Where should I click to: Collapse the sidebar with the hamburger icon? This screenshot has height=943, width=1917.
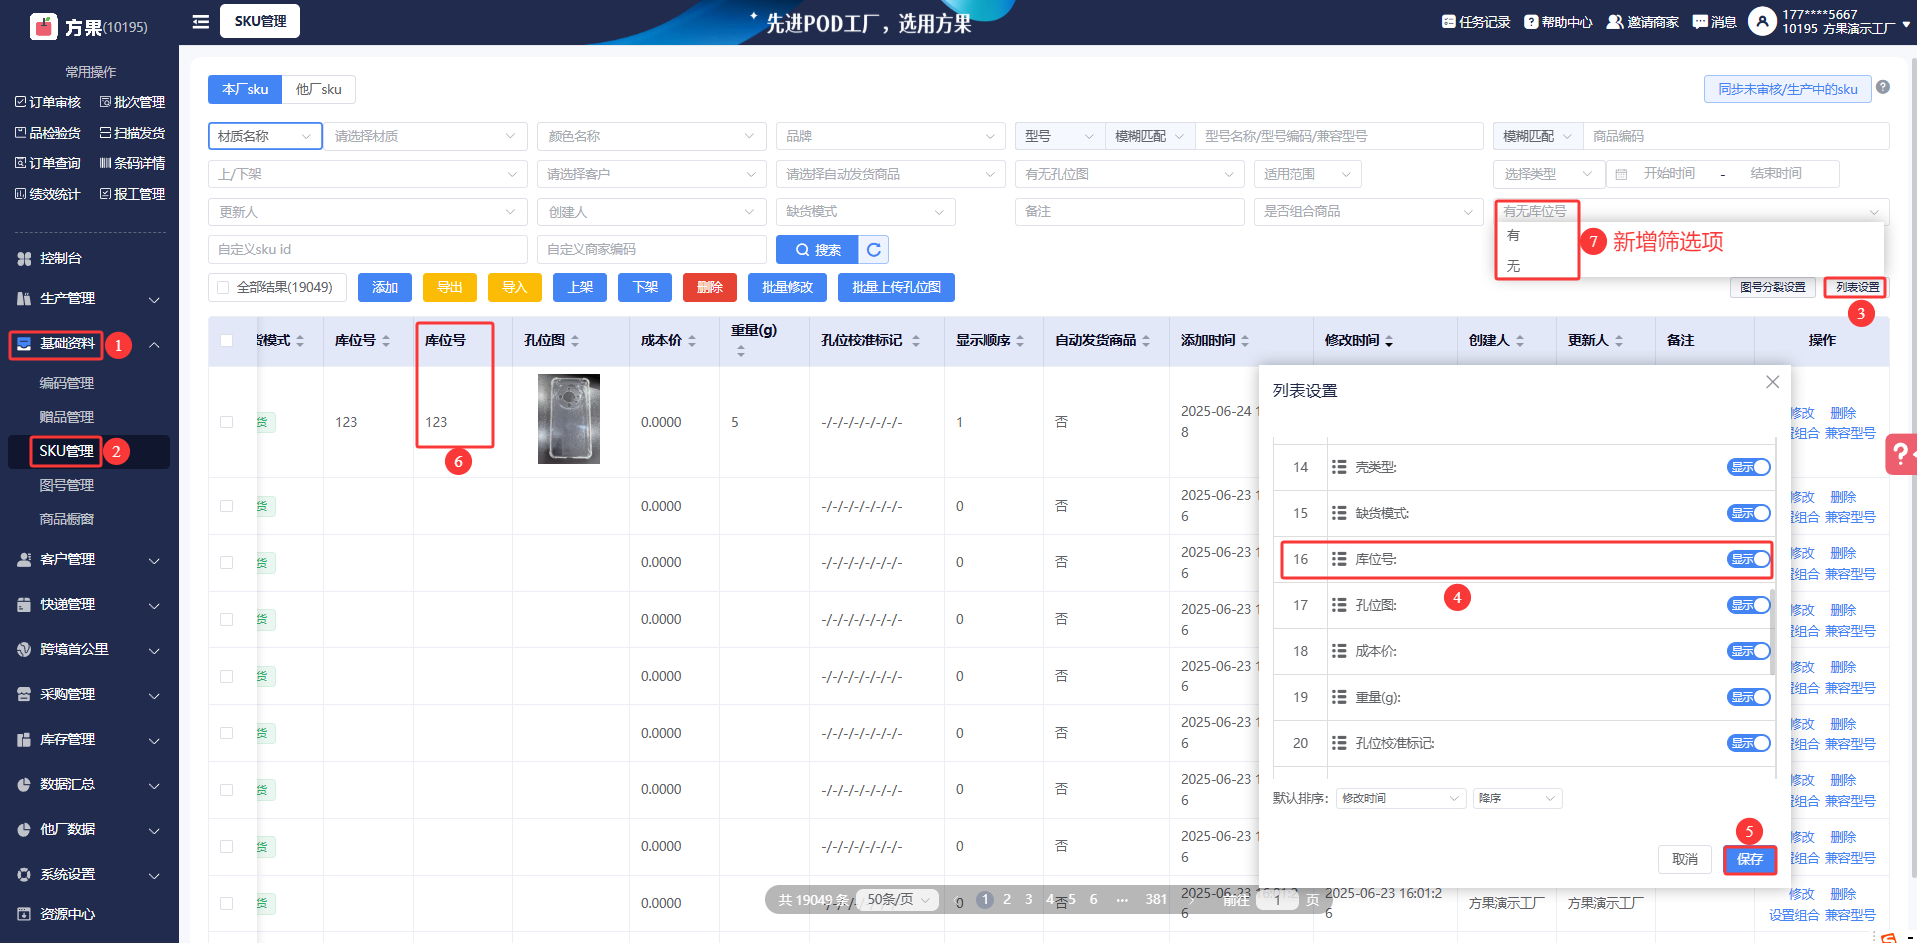tap(201, 21)
